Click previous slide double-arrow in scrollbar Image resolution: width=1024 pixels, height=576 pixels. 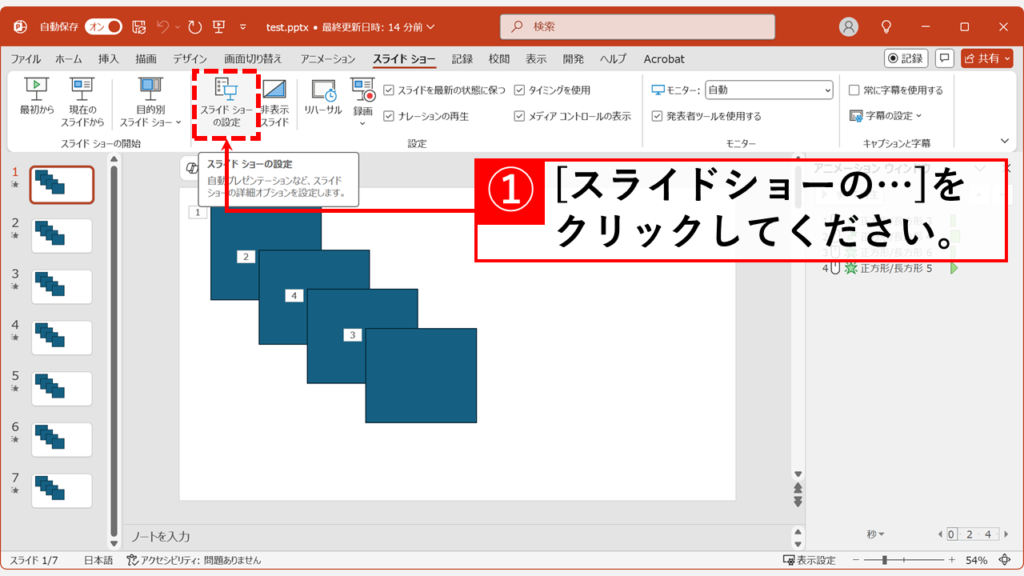797,488
